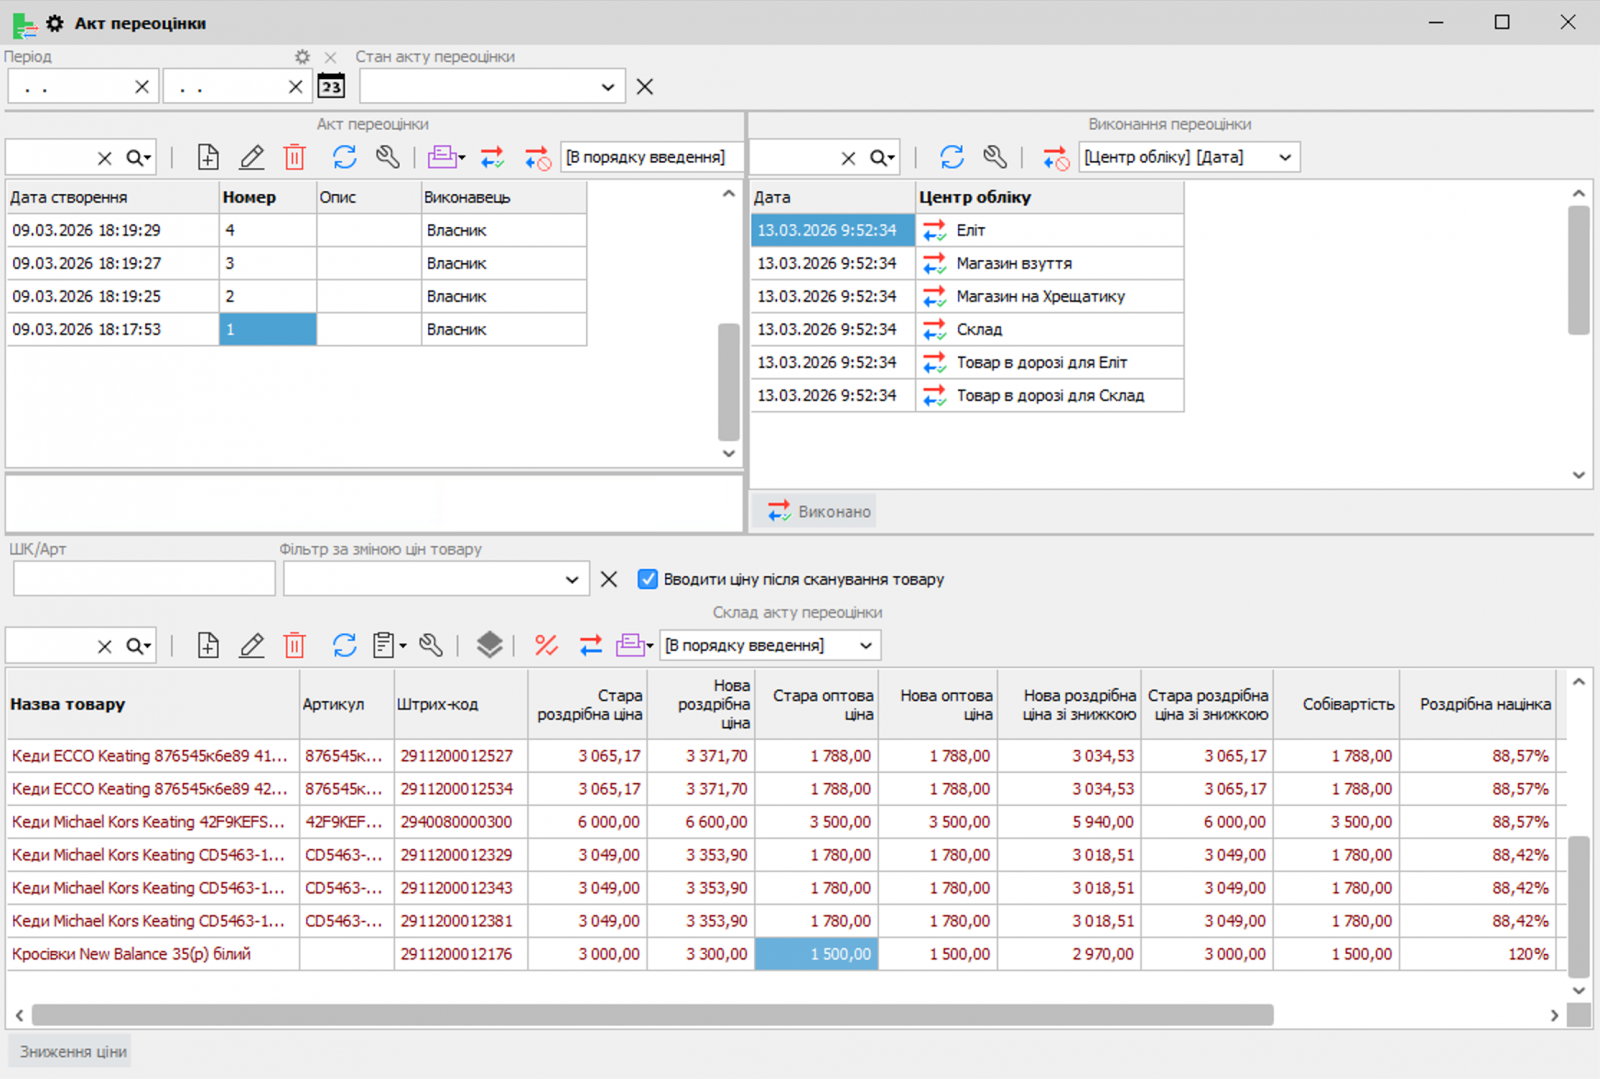1600x1079 pixels.
Task: Delete the selected revaluation act
Action: 294,157
